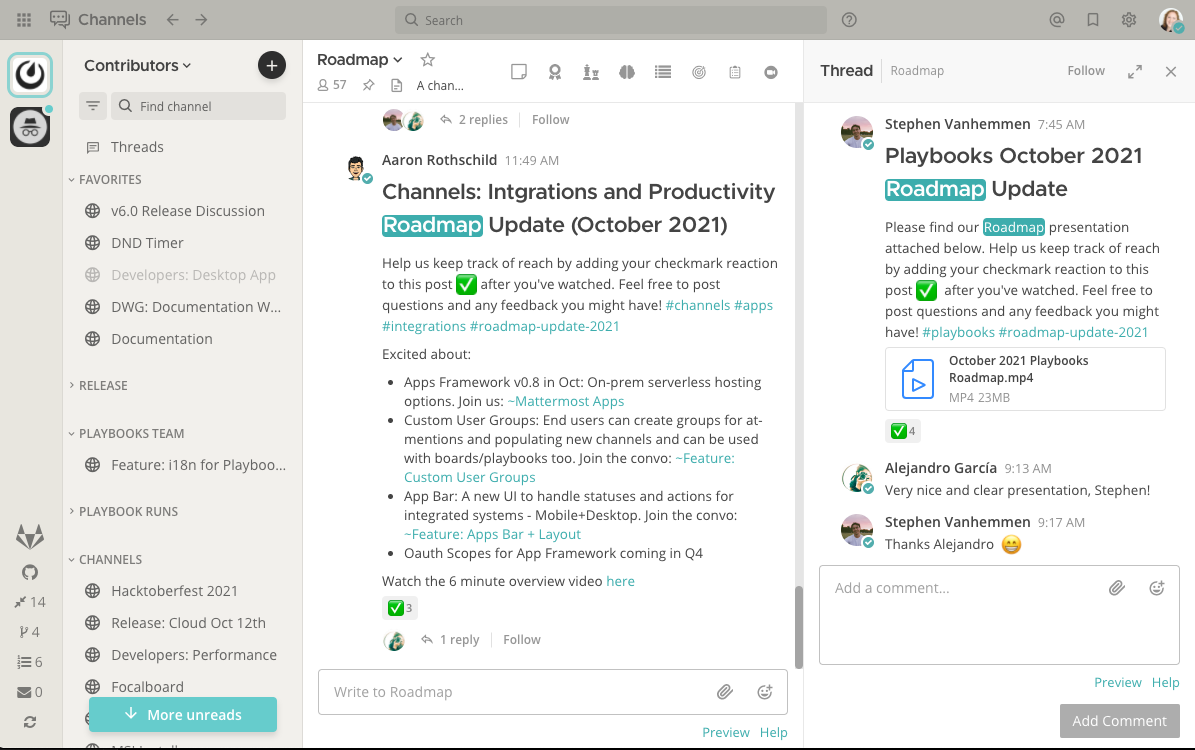Click Follow on Aaron Rothschild's reply thread

pyautogui.click(x=521, y=639)
